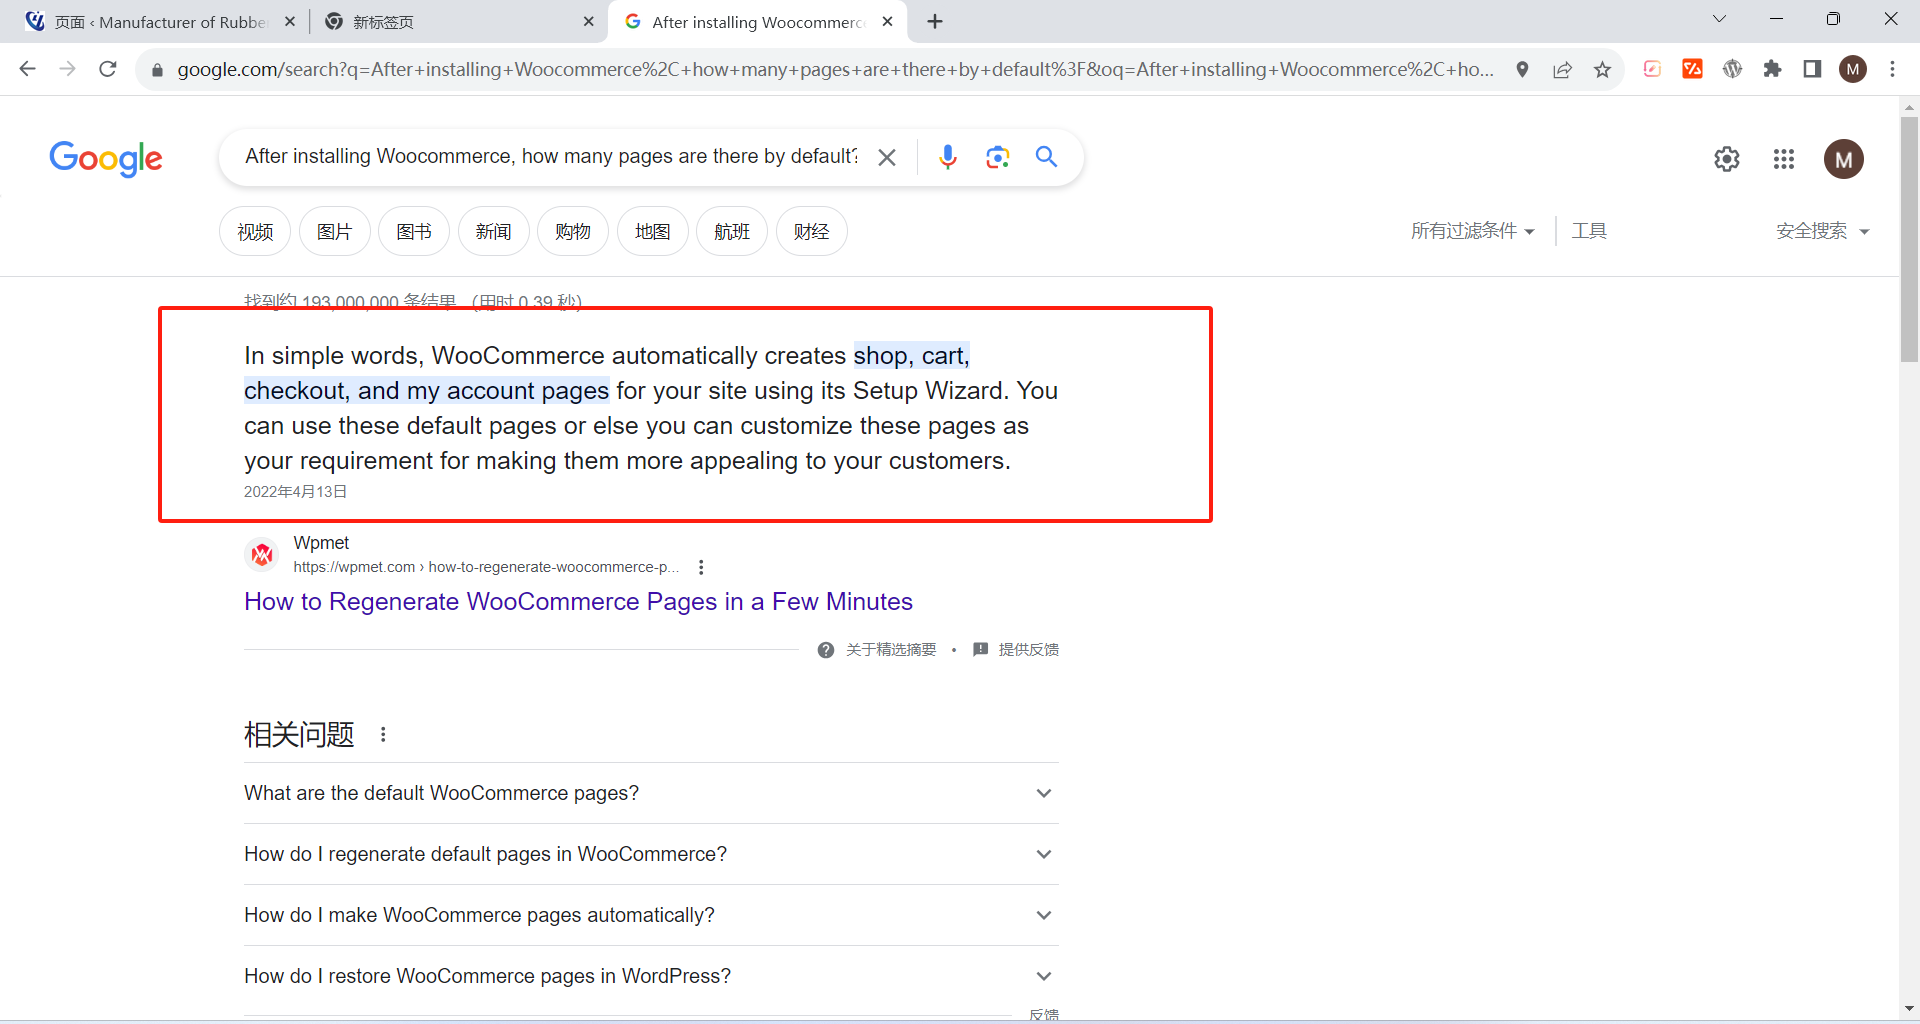Toggle the browser side panel
1920x1024 pixels.
point(1812,69)
